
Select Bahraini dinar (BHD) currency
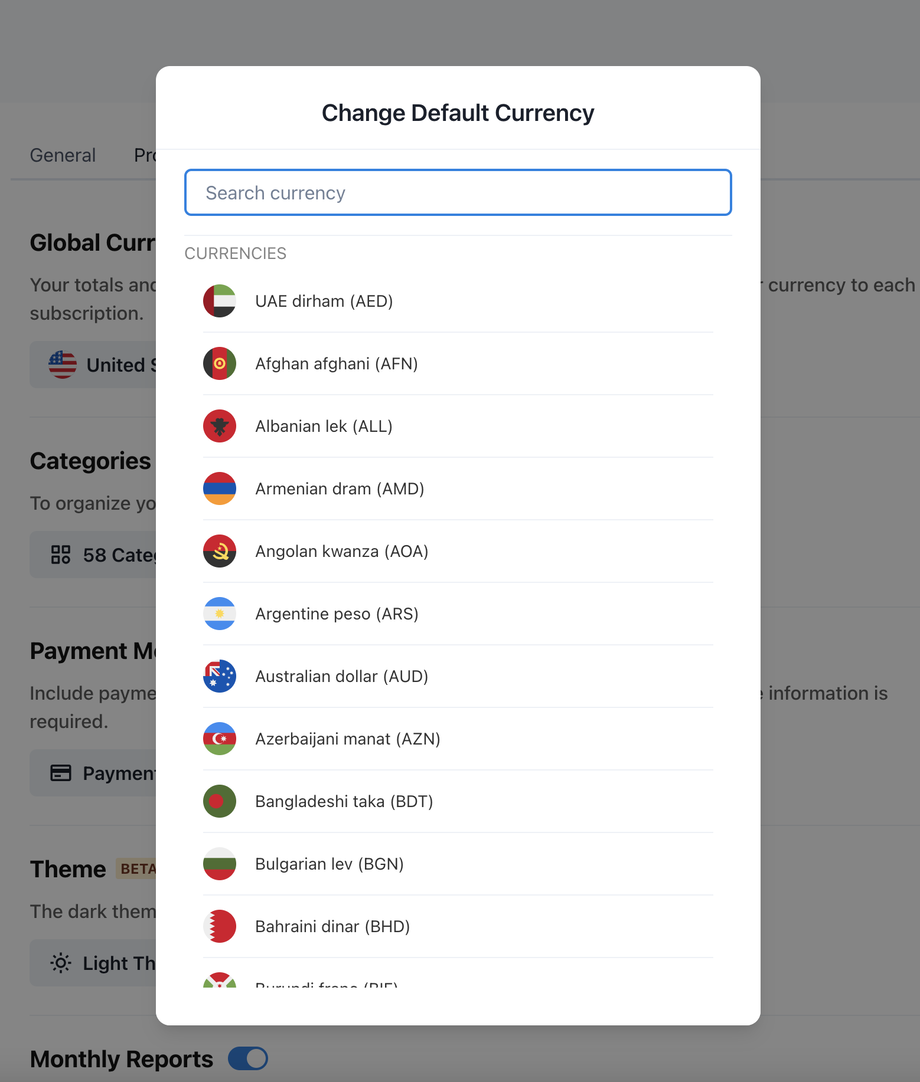tap(332, 926)
